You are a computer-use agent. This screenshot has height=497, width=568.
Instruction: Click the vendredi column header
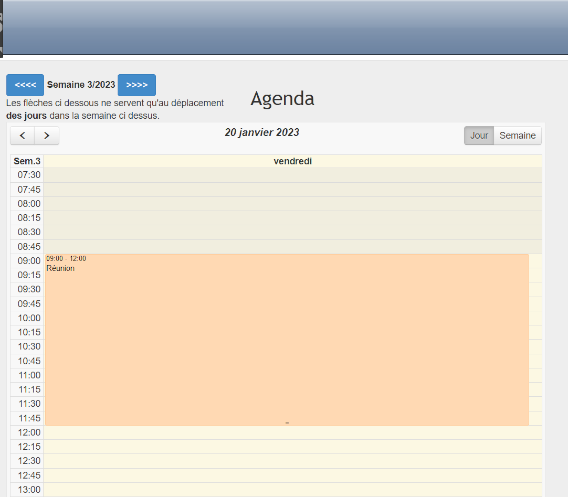pos(293,161)
